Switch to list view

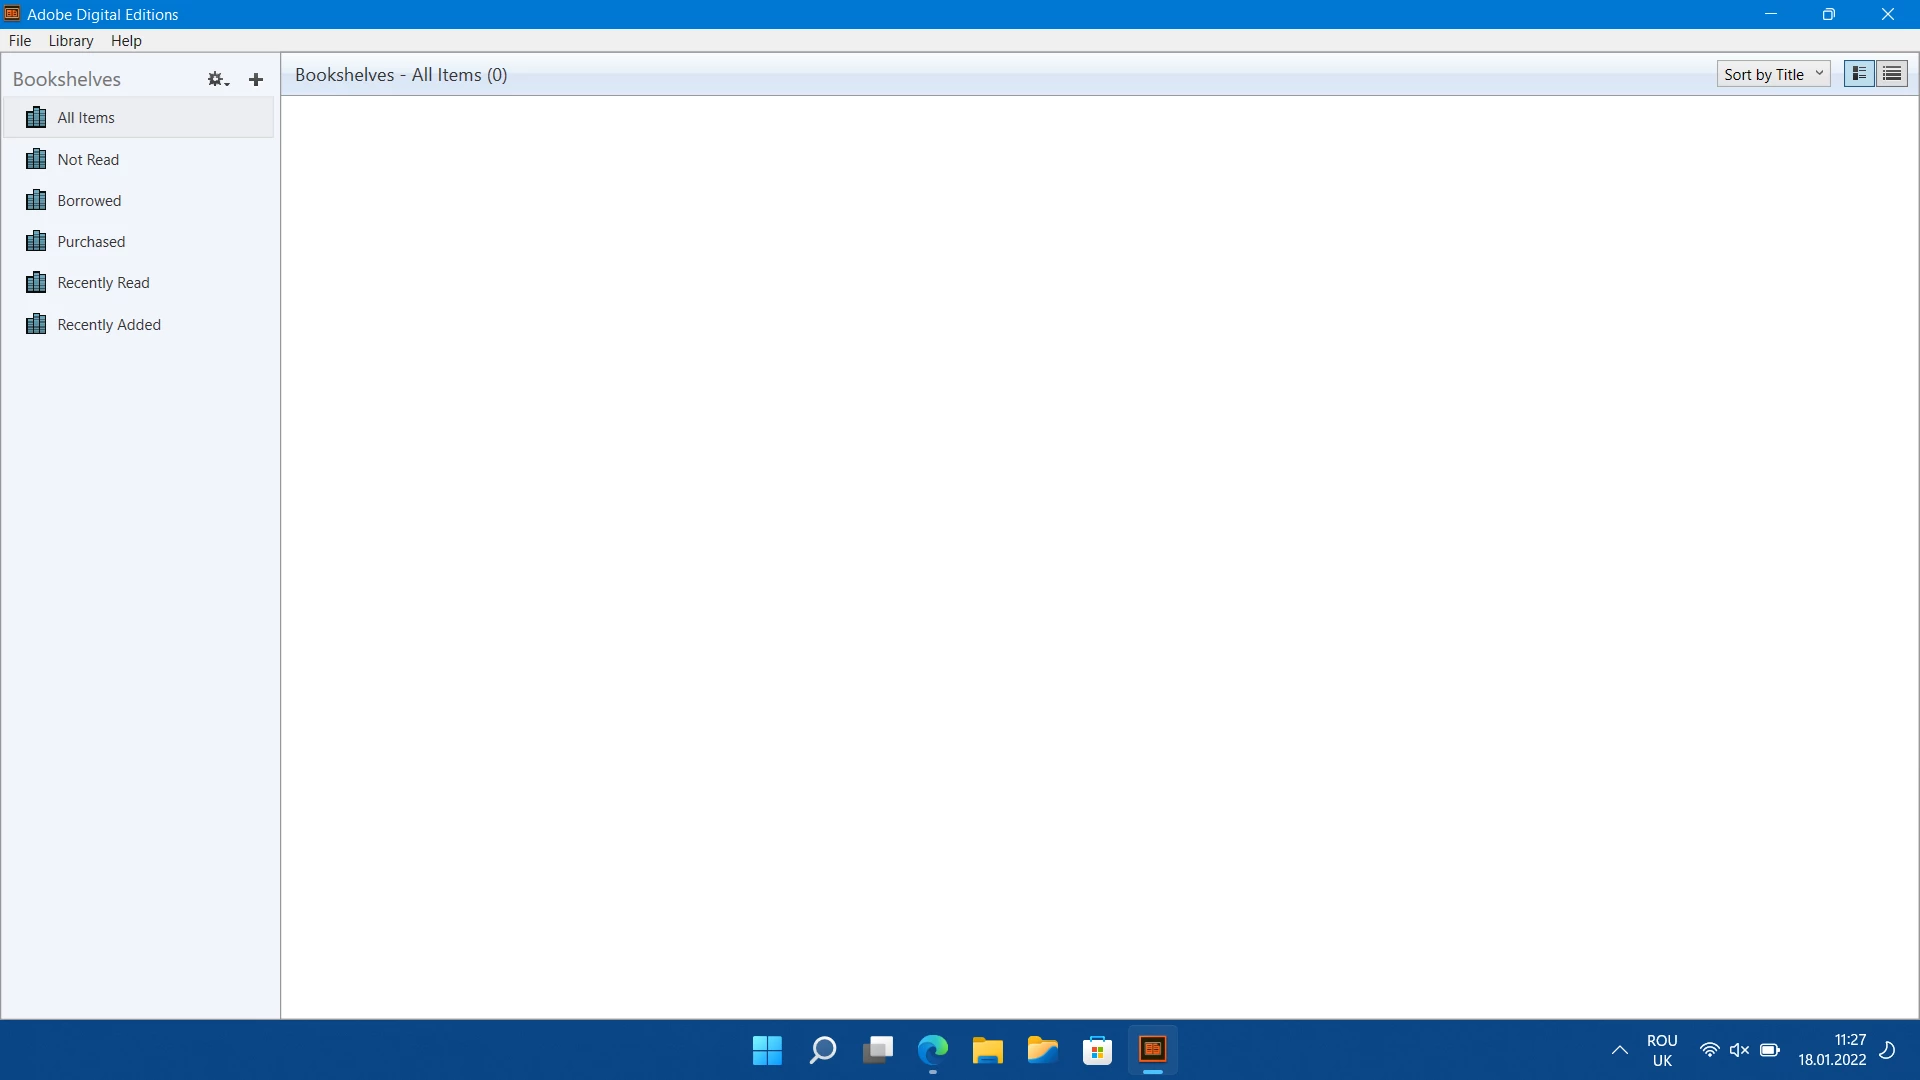pos(1892,74)
